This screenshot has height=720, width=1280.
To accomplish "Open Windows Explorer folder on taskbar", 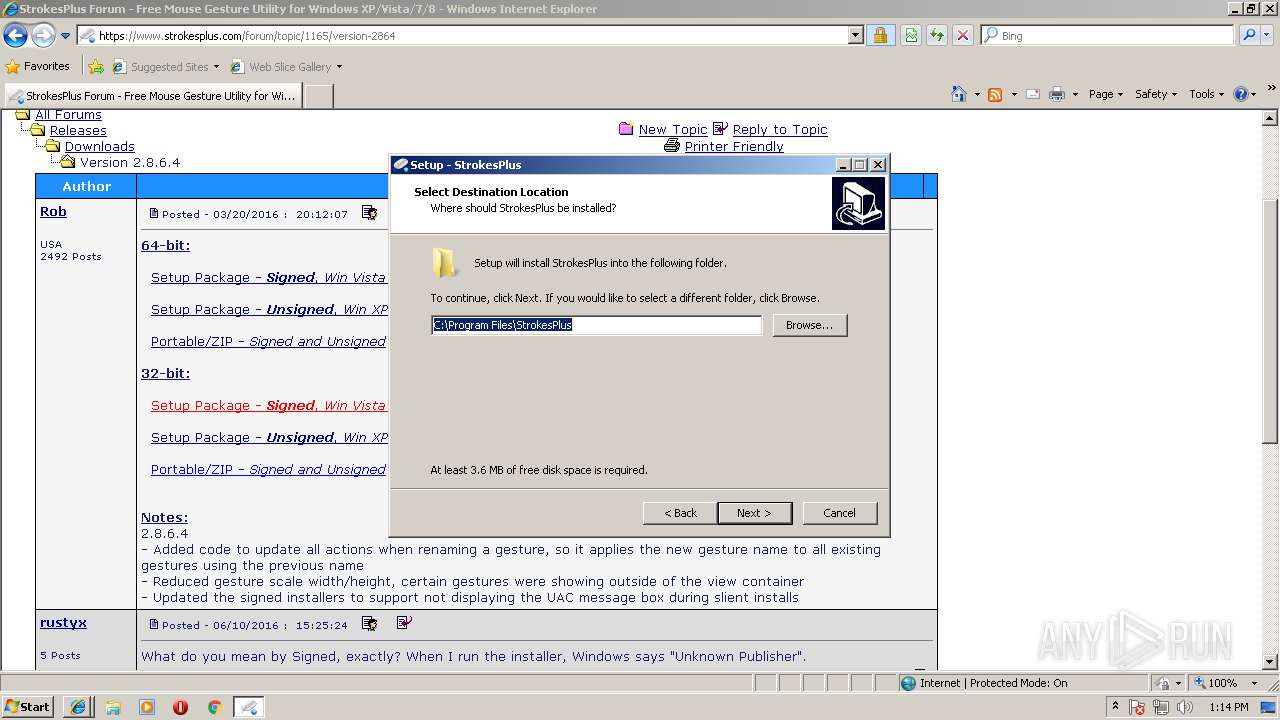I will pyautogui.click(x=113, y=707).
